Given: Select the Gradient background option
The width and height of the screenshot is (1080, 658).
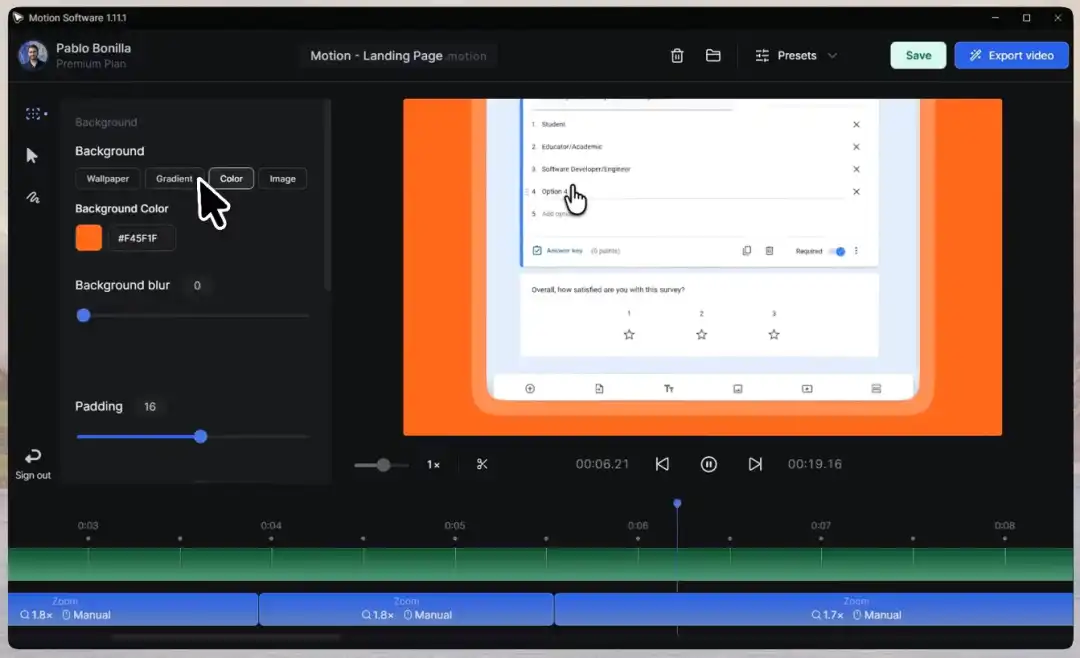Looking at the screenshot, I should tap(174, 179).
